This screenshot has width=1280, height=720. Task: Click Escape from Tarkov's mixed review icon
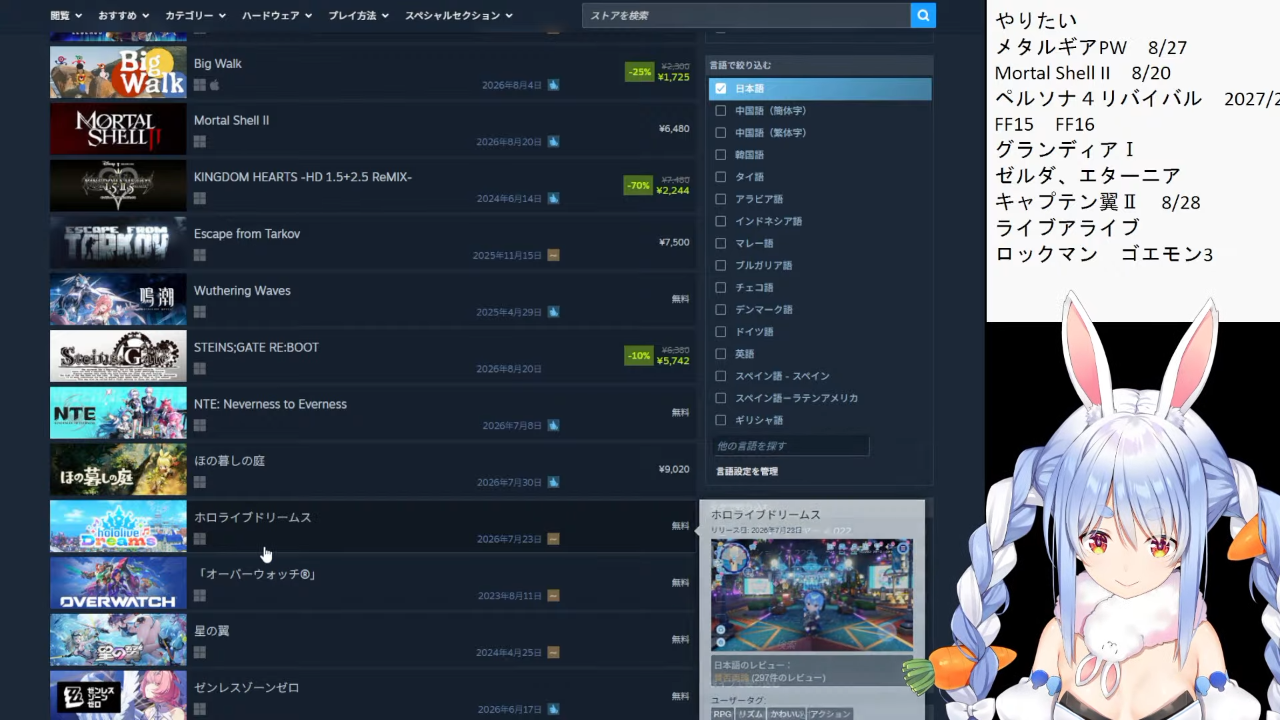click(x=553, y=255)
